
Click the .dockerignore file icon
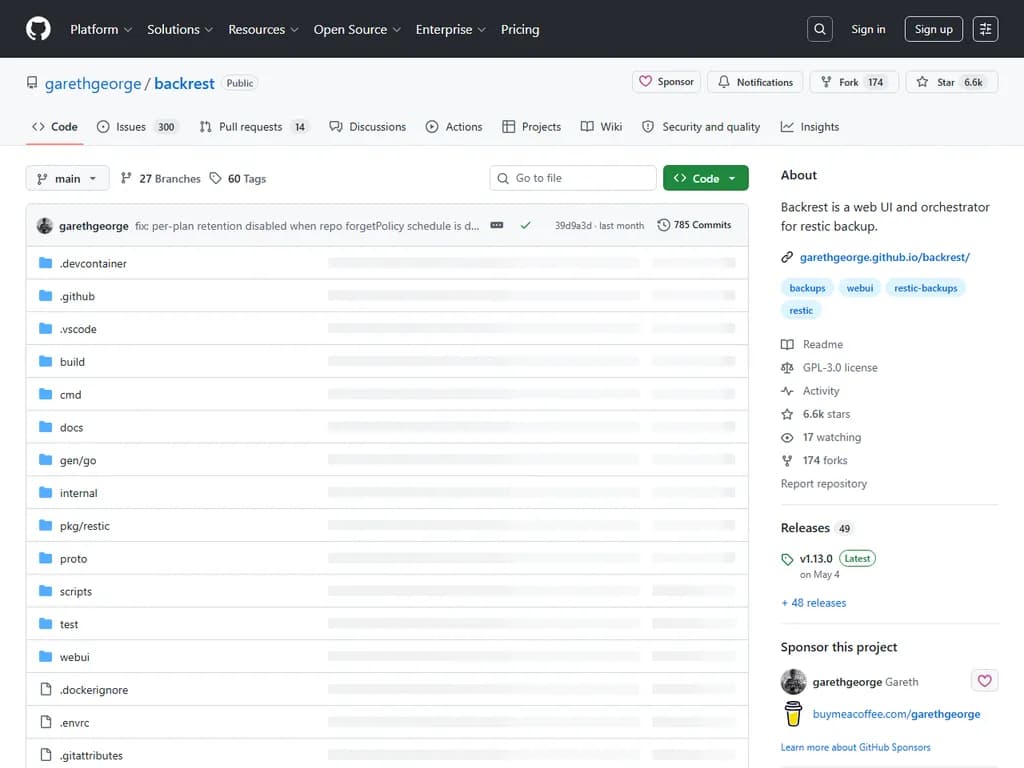45,689
